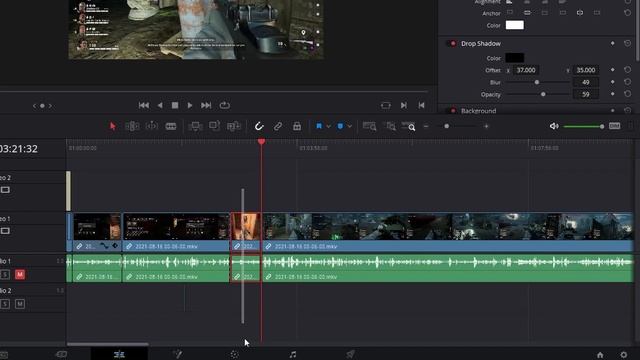The width and height of the screenshot is (640, 360).
Task: Click the Opacity value field 59
Action: click(x=586, y=94)
